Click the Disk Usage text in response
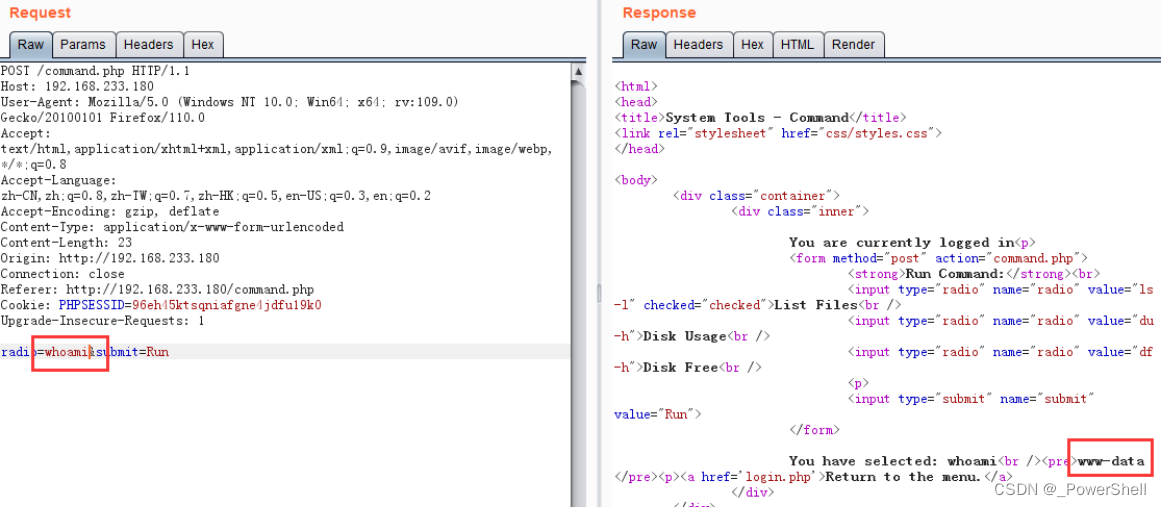Viewport: 1161px width, 507px height. (x=686, y=337)
